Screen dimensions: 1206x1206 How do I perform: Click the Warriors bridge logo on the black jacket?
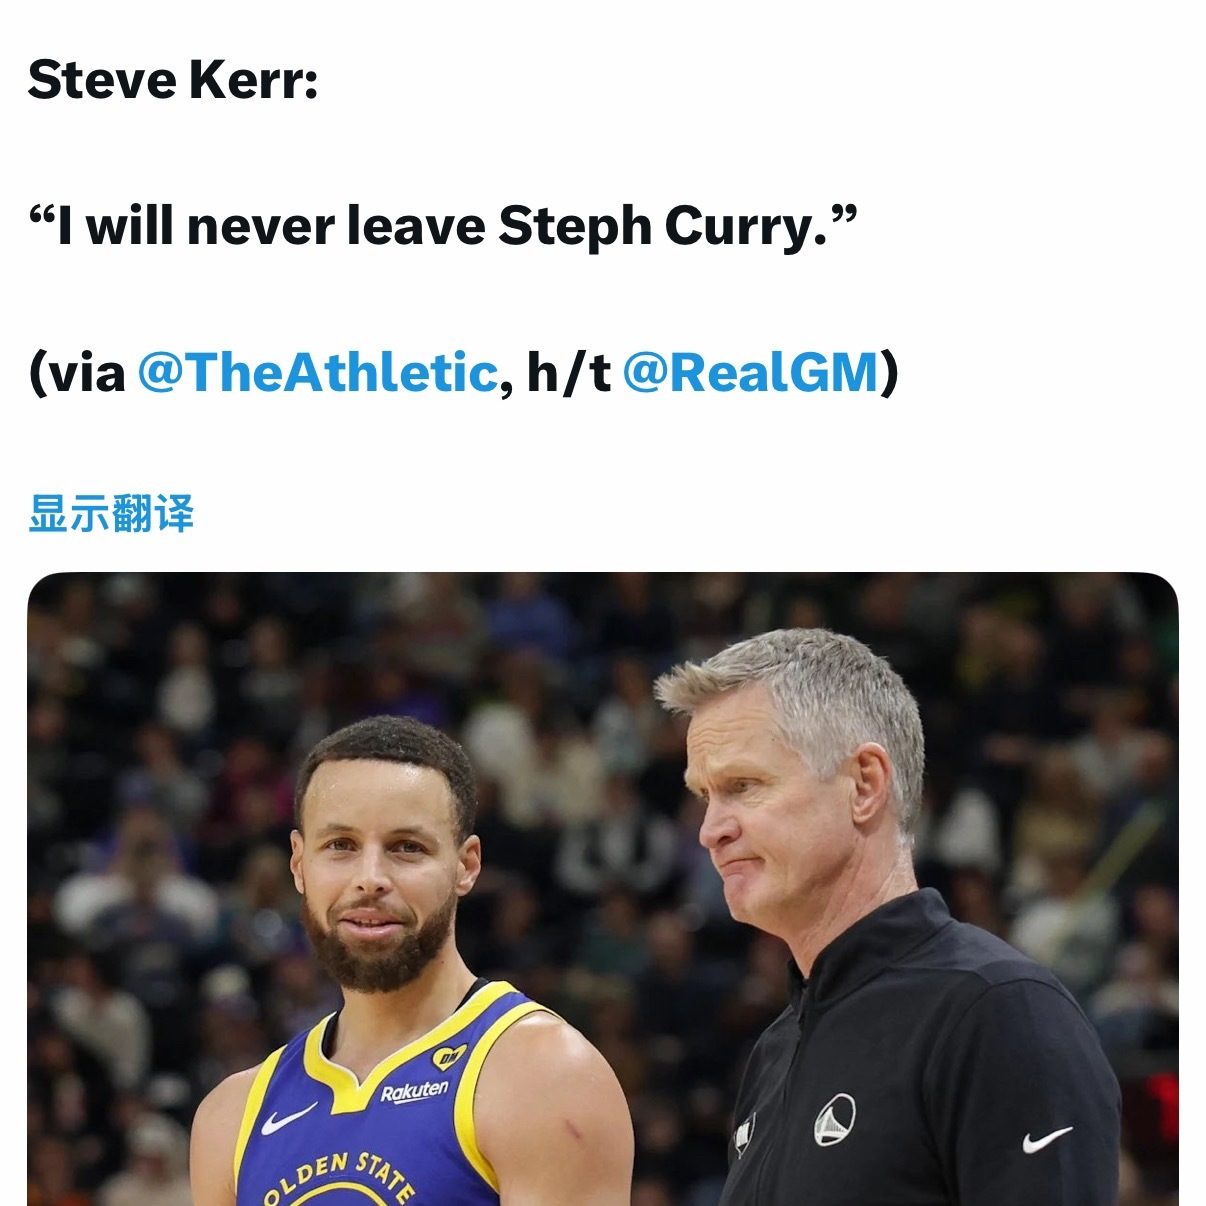click(834, 1119)
